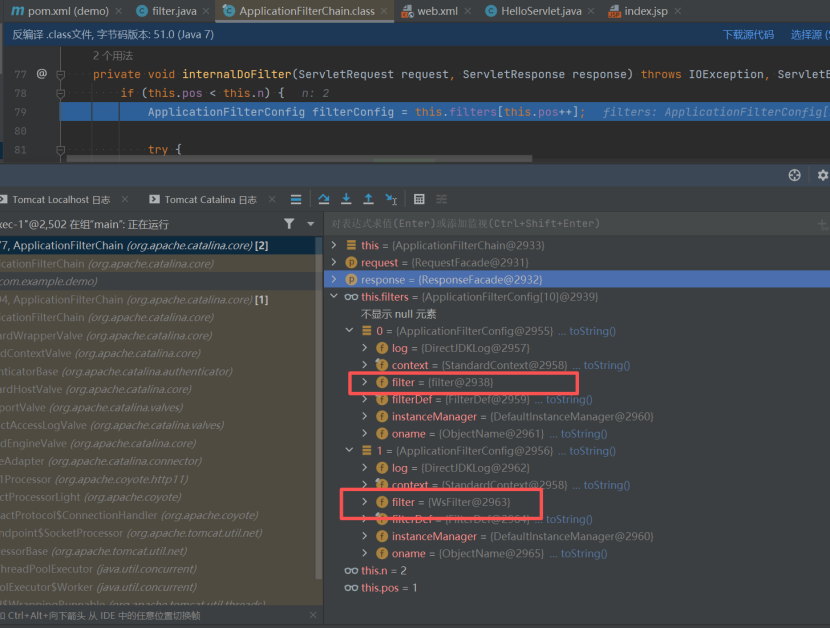Close the web.xml tab
The image size is (830, 628).
(467, 11)
